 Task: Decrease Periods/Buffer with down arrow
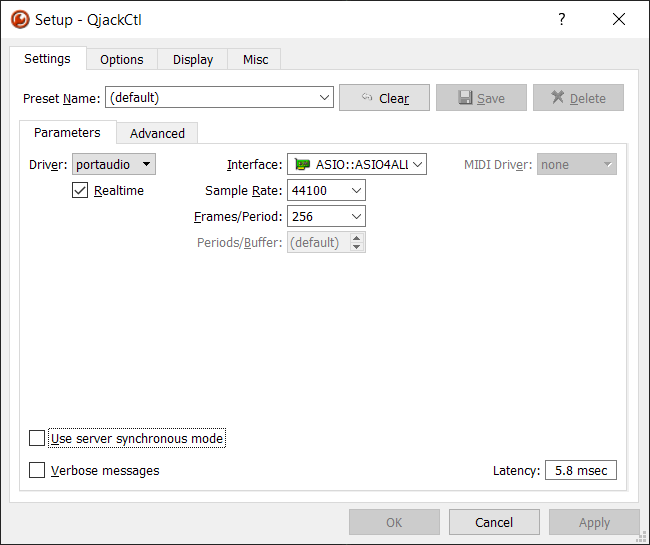coord(357,247)
